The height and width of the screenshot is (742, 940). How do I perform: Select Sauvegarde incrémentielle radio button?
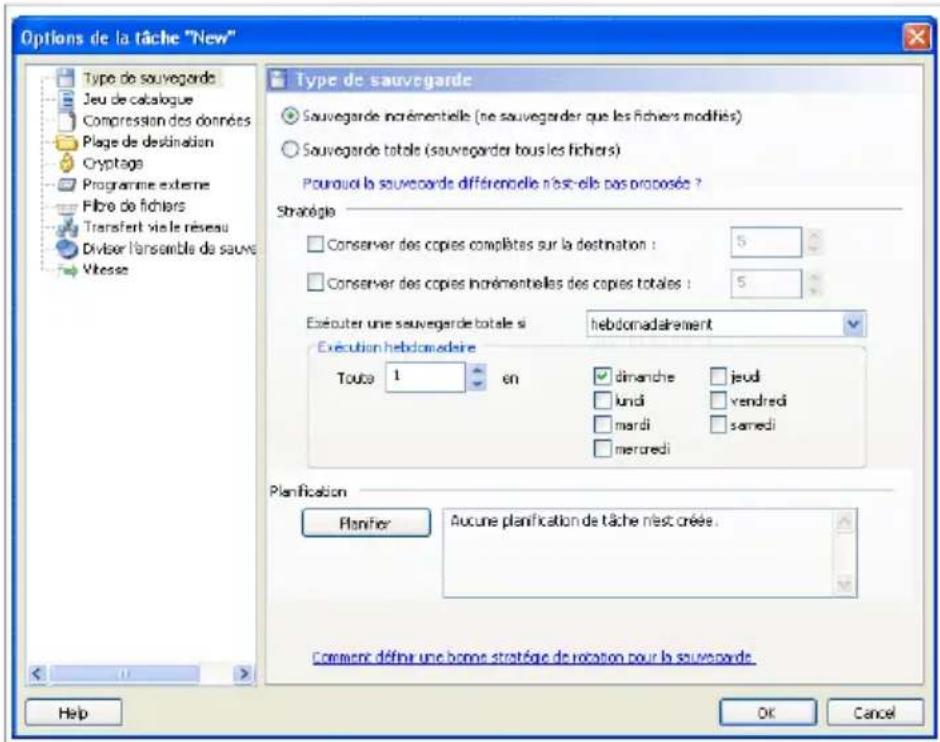tap(290, 116)
